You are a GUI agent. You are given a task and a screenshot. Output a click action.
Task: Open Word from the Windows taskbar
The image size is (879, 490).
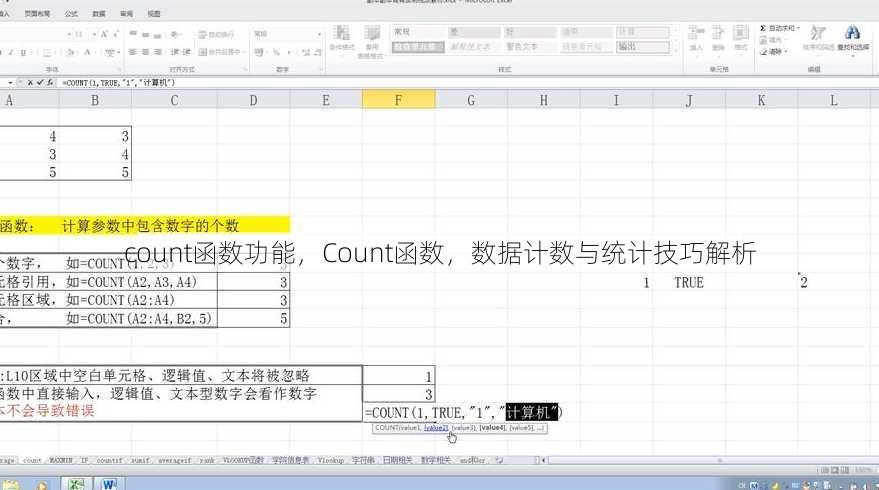109,483
